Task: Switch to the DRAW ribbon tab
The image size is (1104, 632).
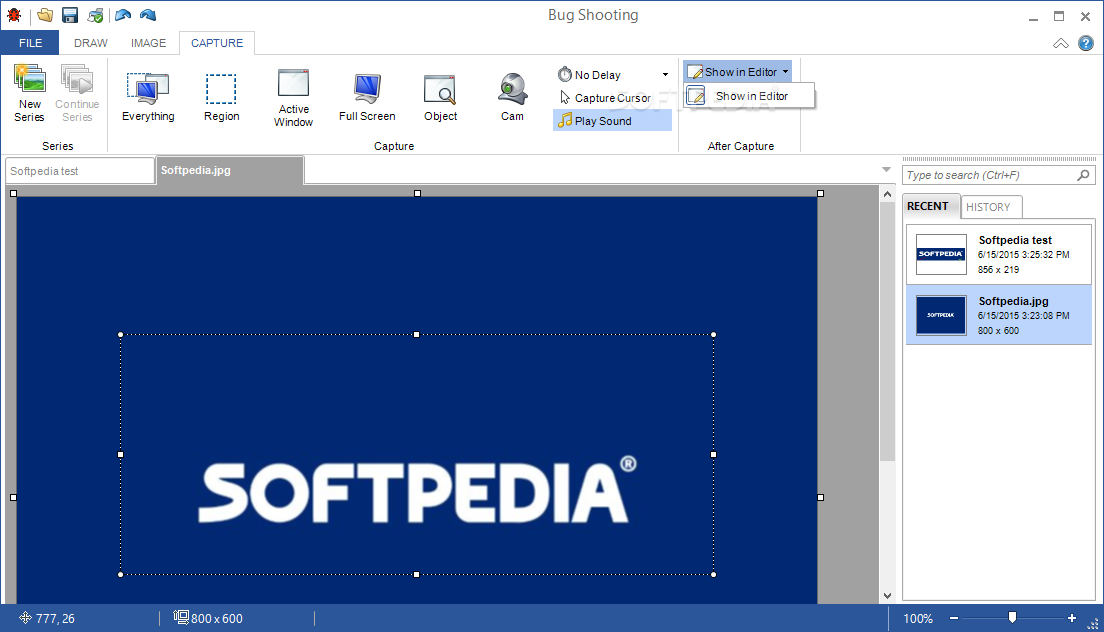Action: (91, 43)
